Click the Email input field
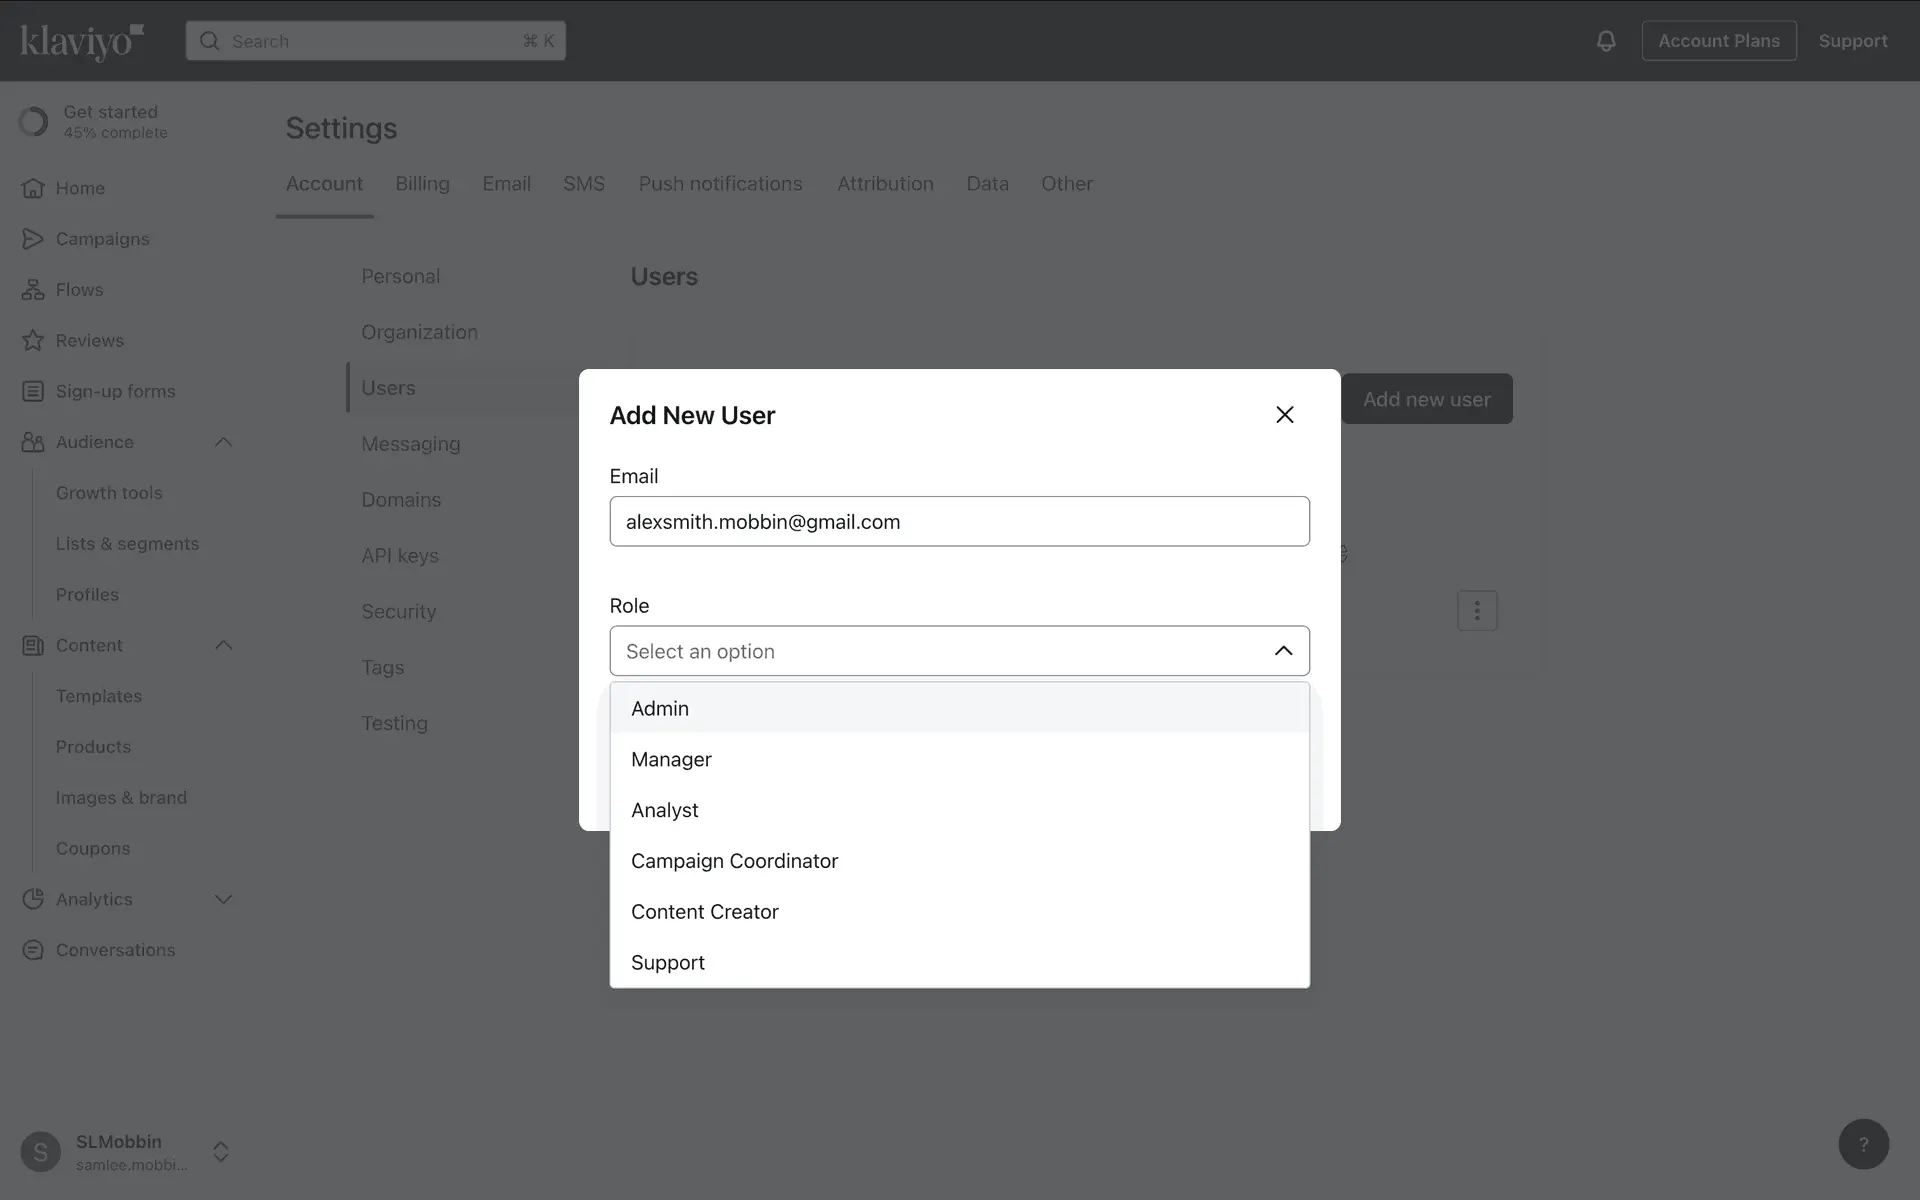The image size is (1920, 1200). pos(959,522)
